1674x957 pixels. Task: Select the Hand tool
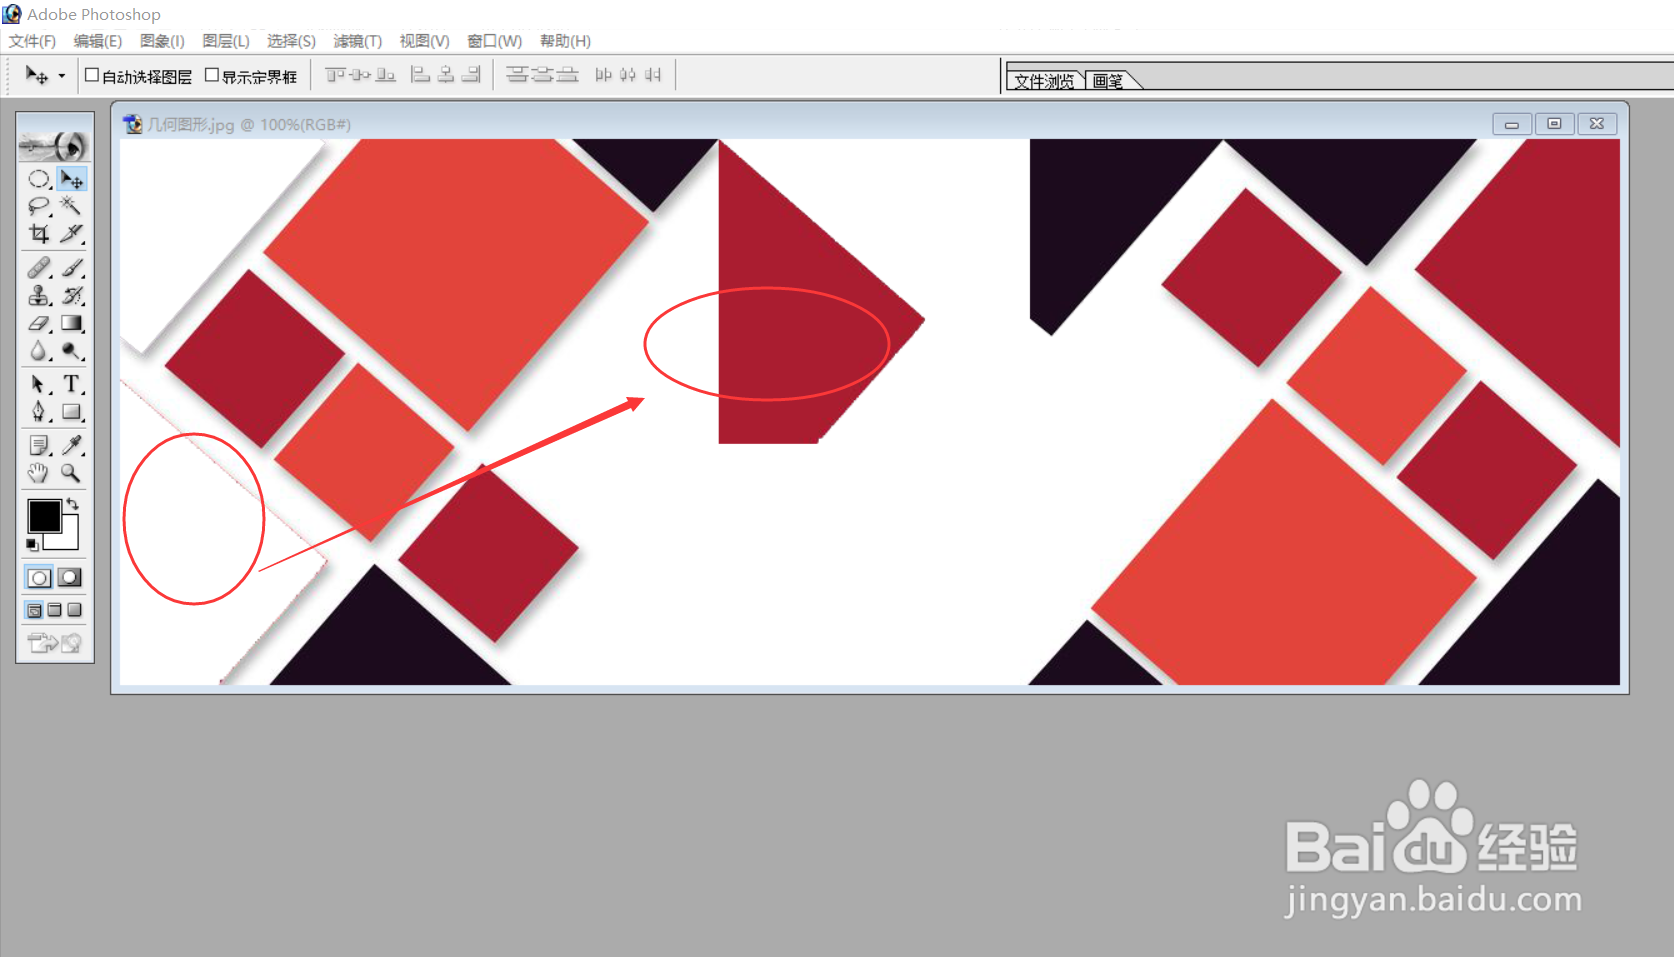(39, 473)
